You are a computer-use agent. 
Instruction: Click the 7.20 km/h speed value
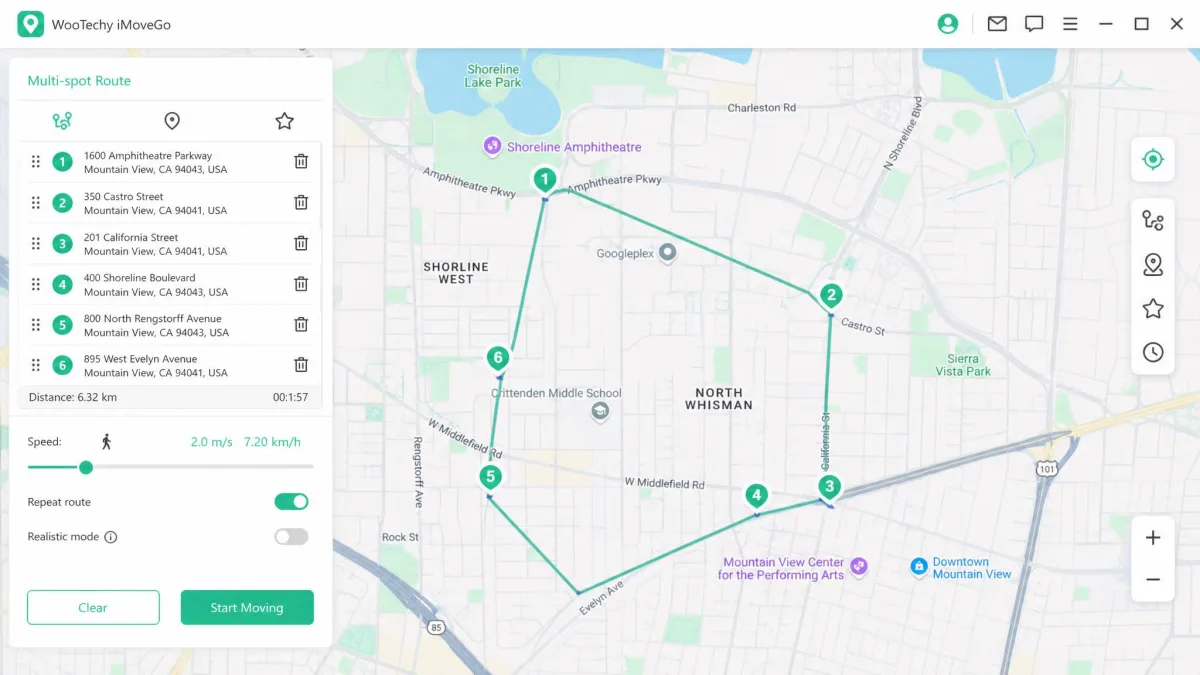click(272, 441)
